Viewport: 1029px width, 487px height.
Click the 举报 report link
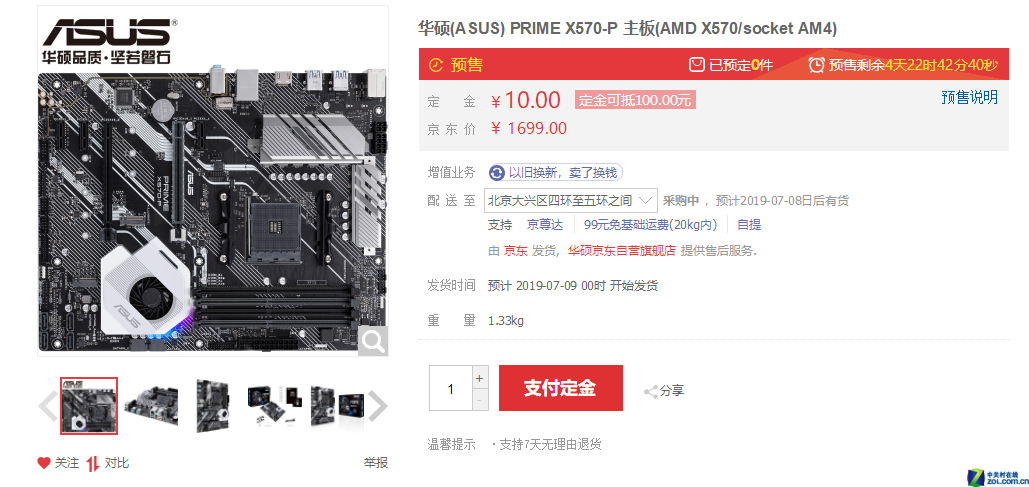pyautogui.click(x=376, y=463)
